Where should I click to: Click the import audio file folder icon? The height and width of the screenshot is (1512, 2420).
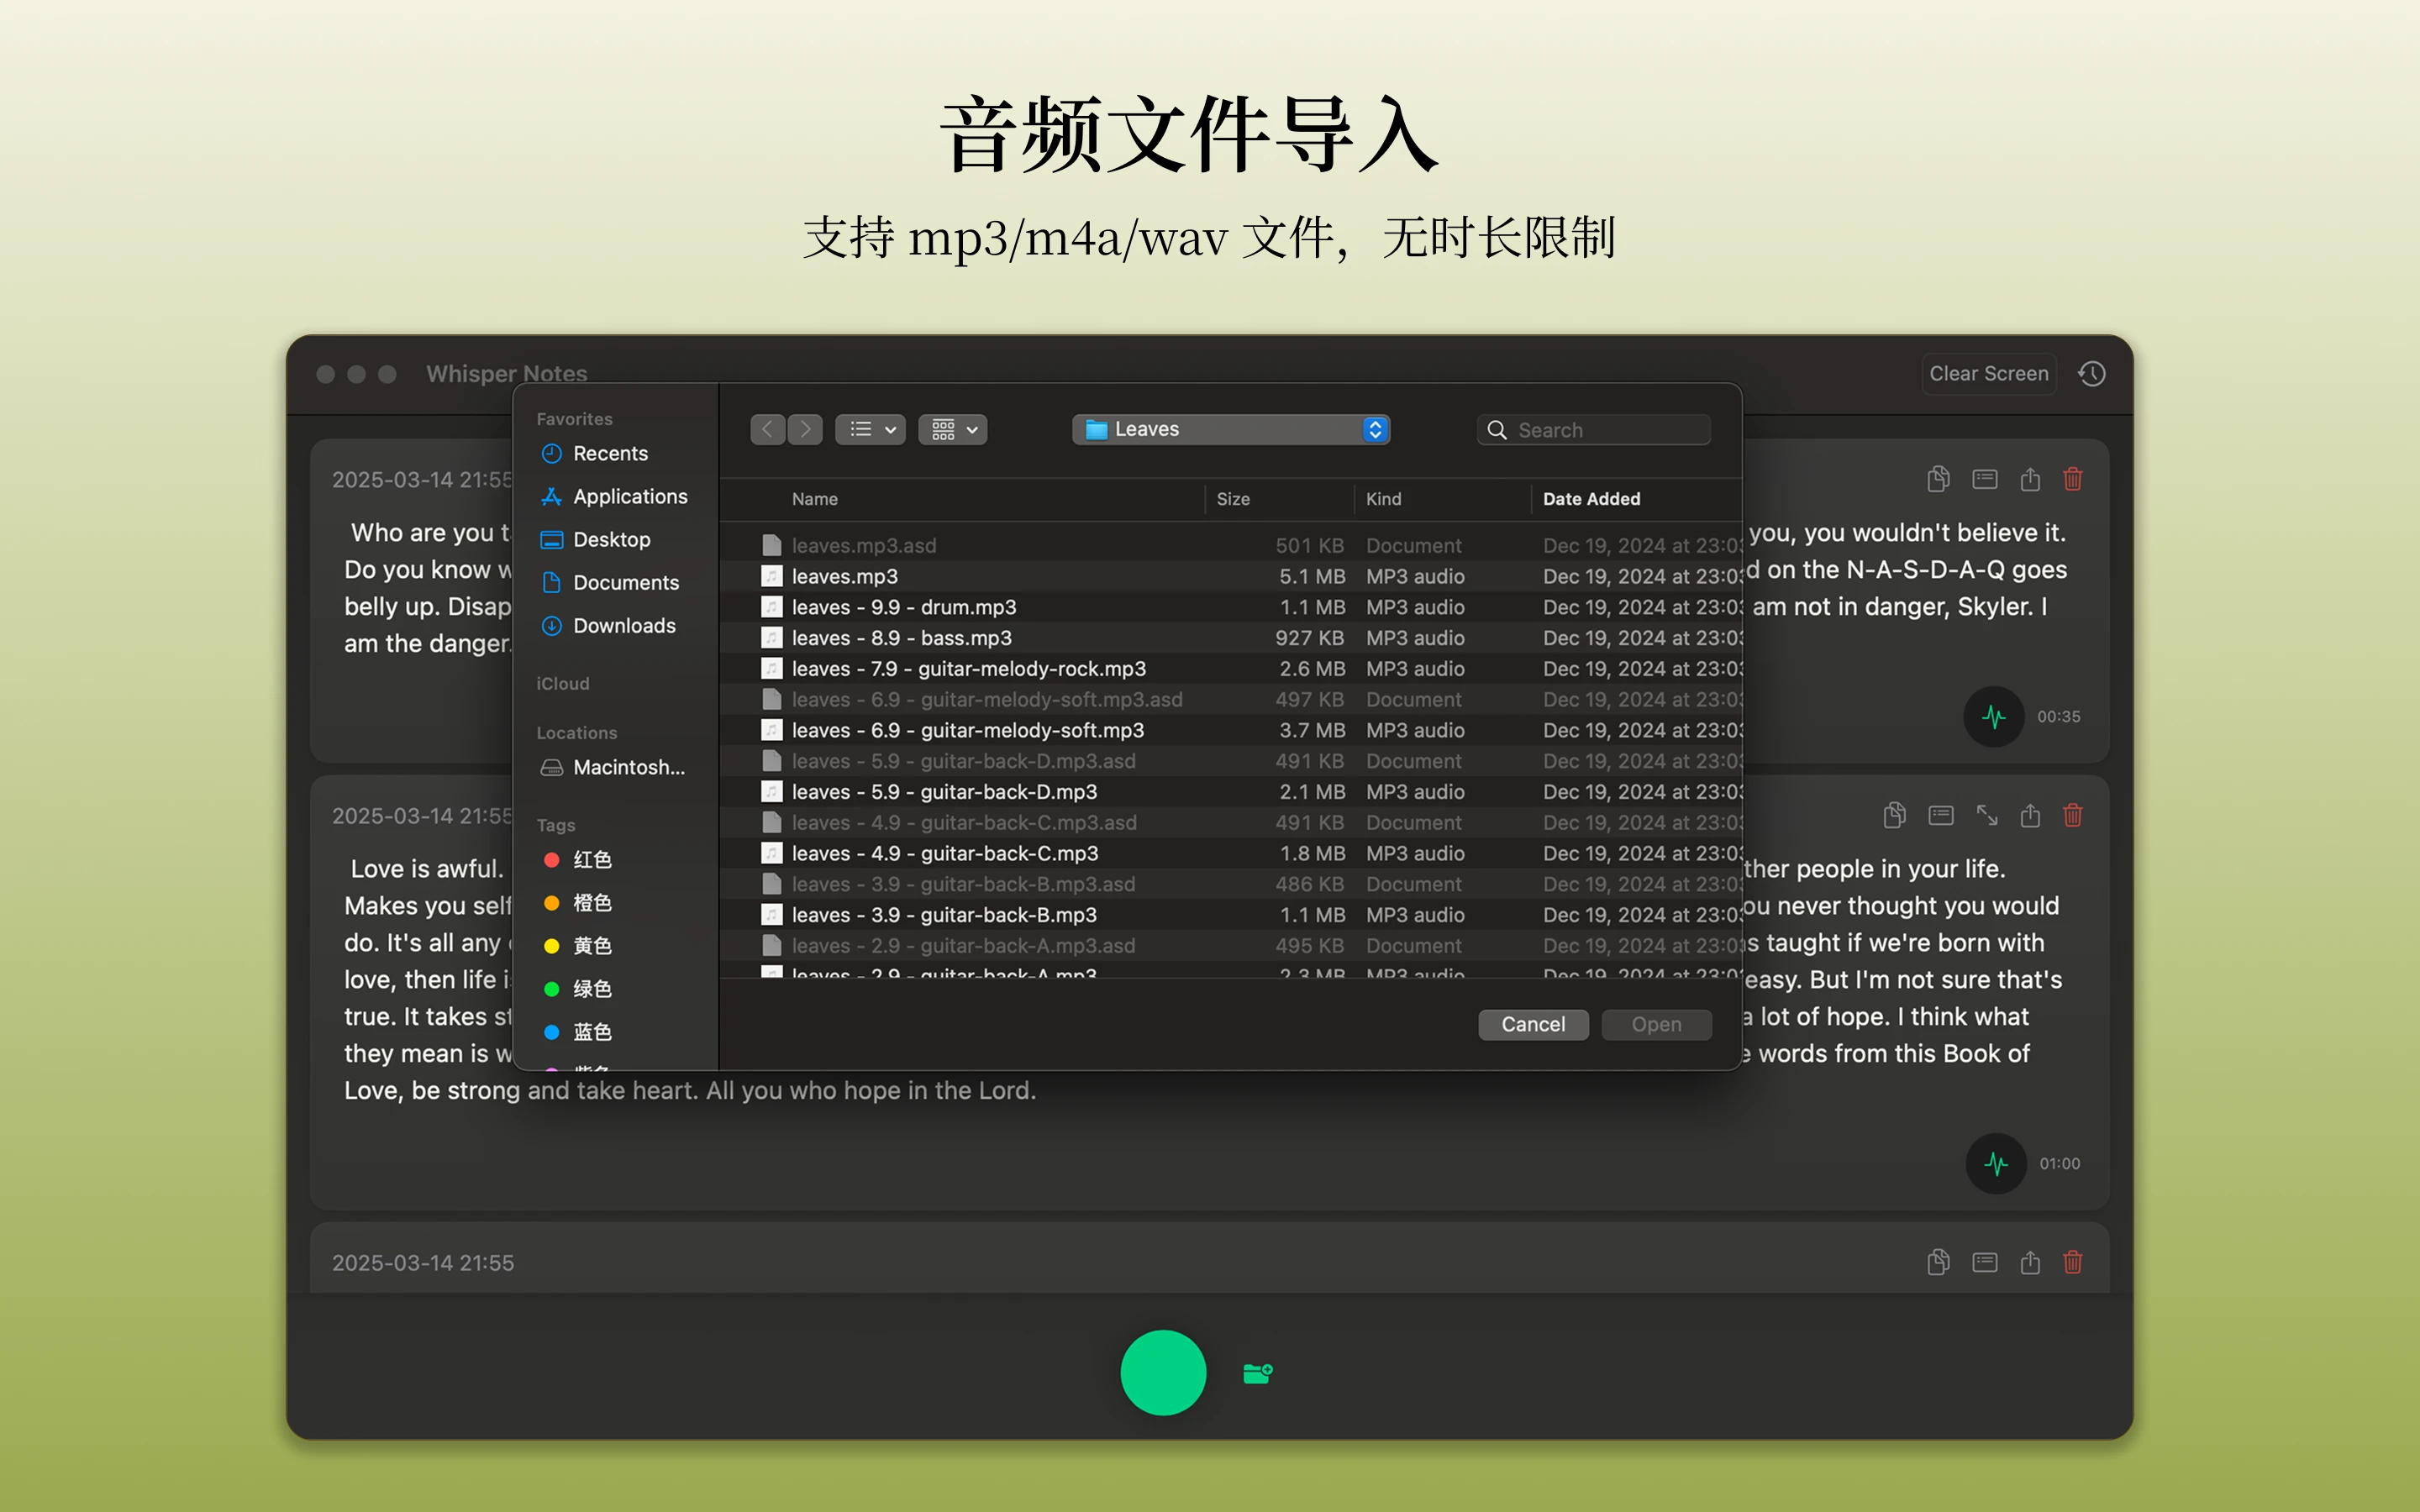pos(1258,1373)
